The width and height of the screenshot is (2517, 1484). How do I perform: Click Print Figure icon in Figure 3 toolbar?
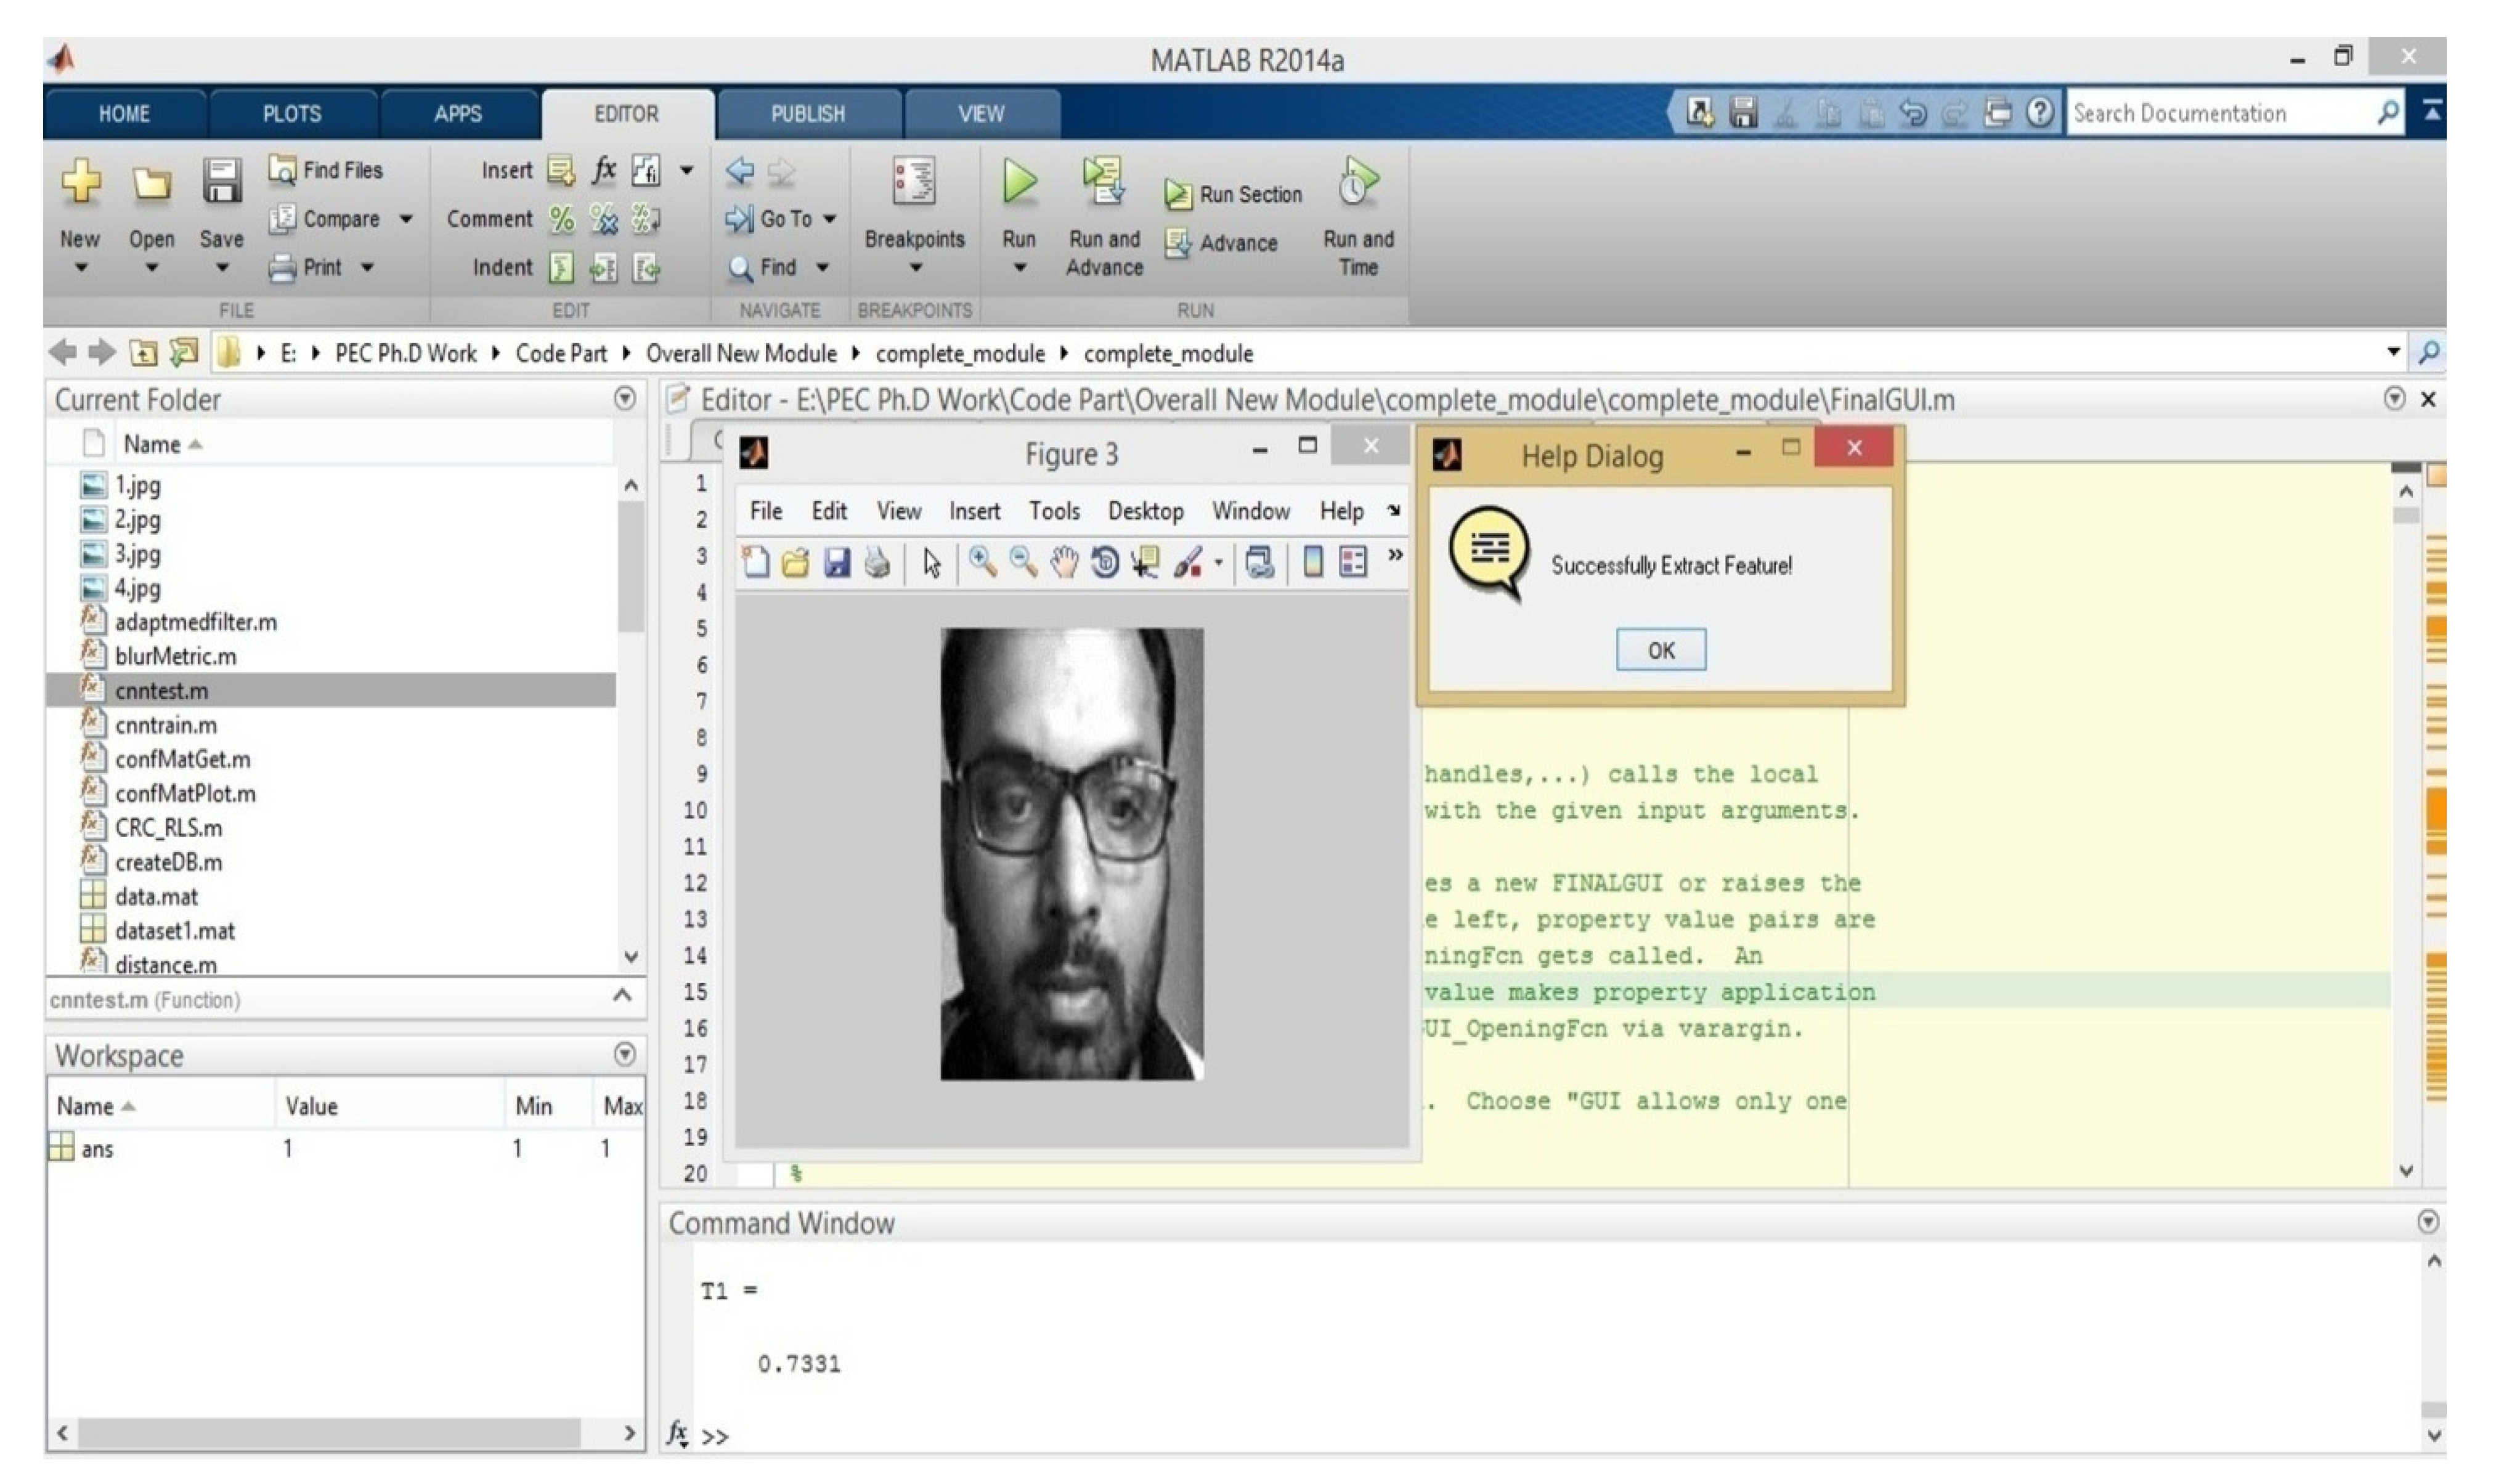coord(877,563)
